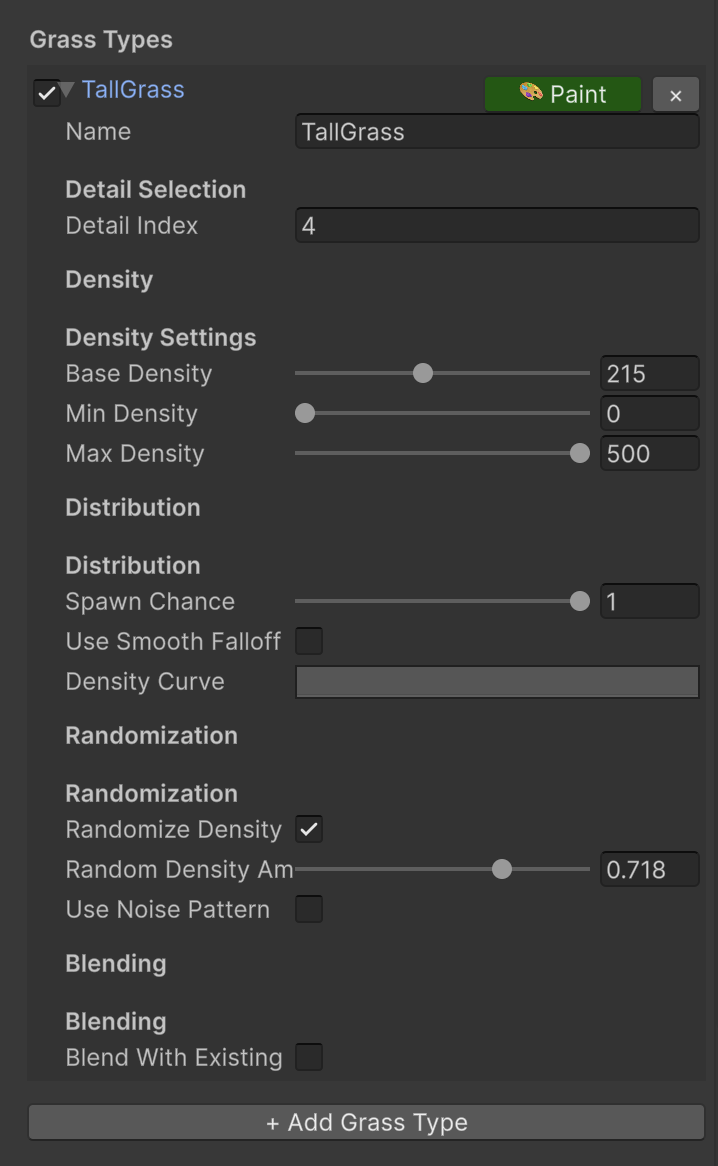Enable Blend With Existing checkbox
The height and width of the screenshot is (1166, 718).
[x=309, y=1057]
